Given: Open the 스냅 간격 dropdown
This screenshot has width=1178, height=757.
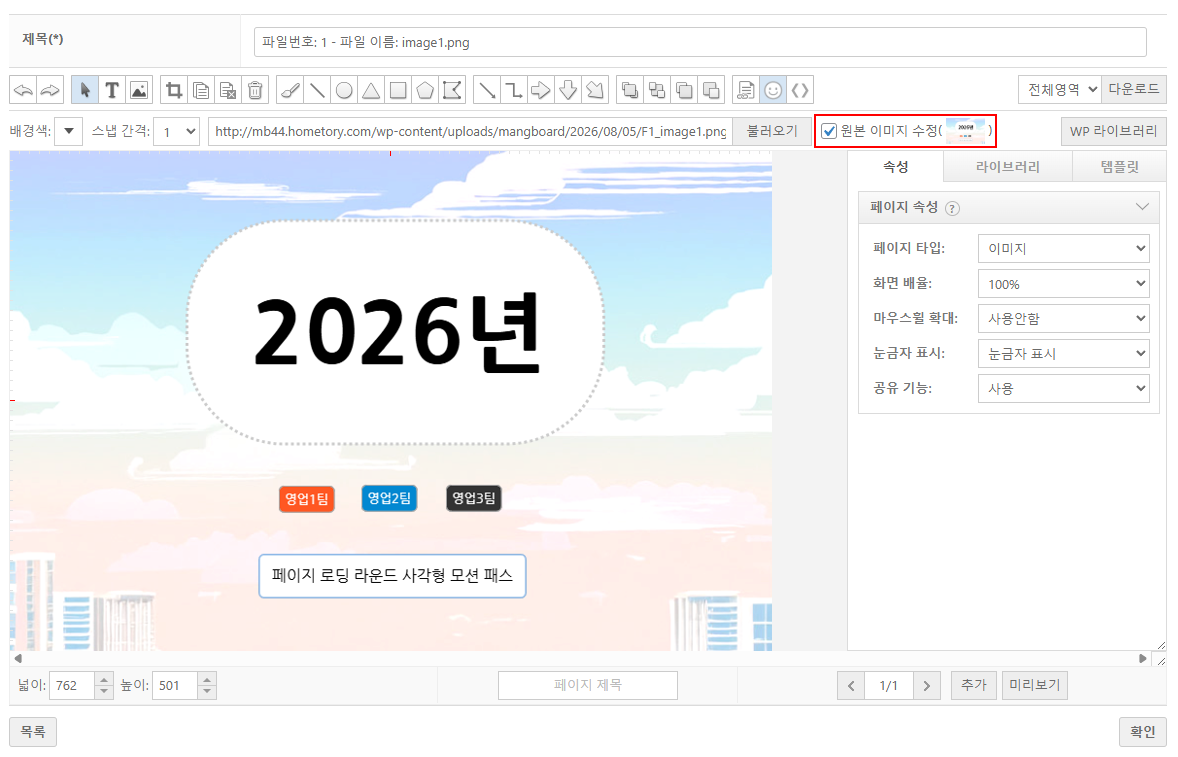Looking at the screenshot, I should 177,131.
